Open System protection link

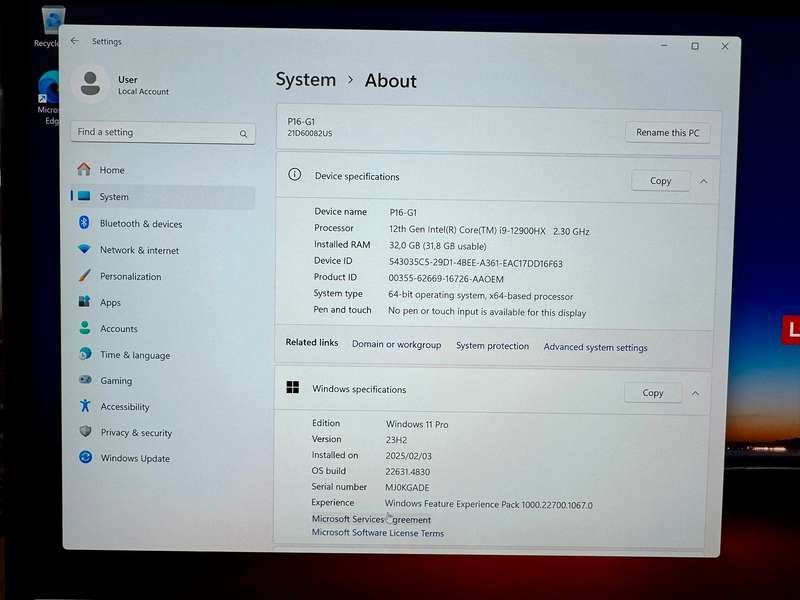click(x=492, y=346)
